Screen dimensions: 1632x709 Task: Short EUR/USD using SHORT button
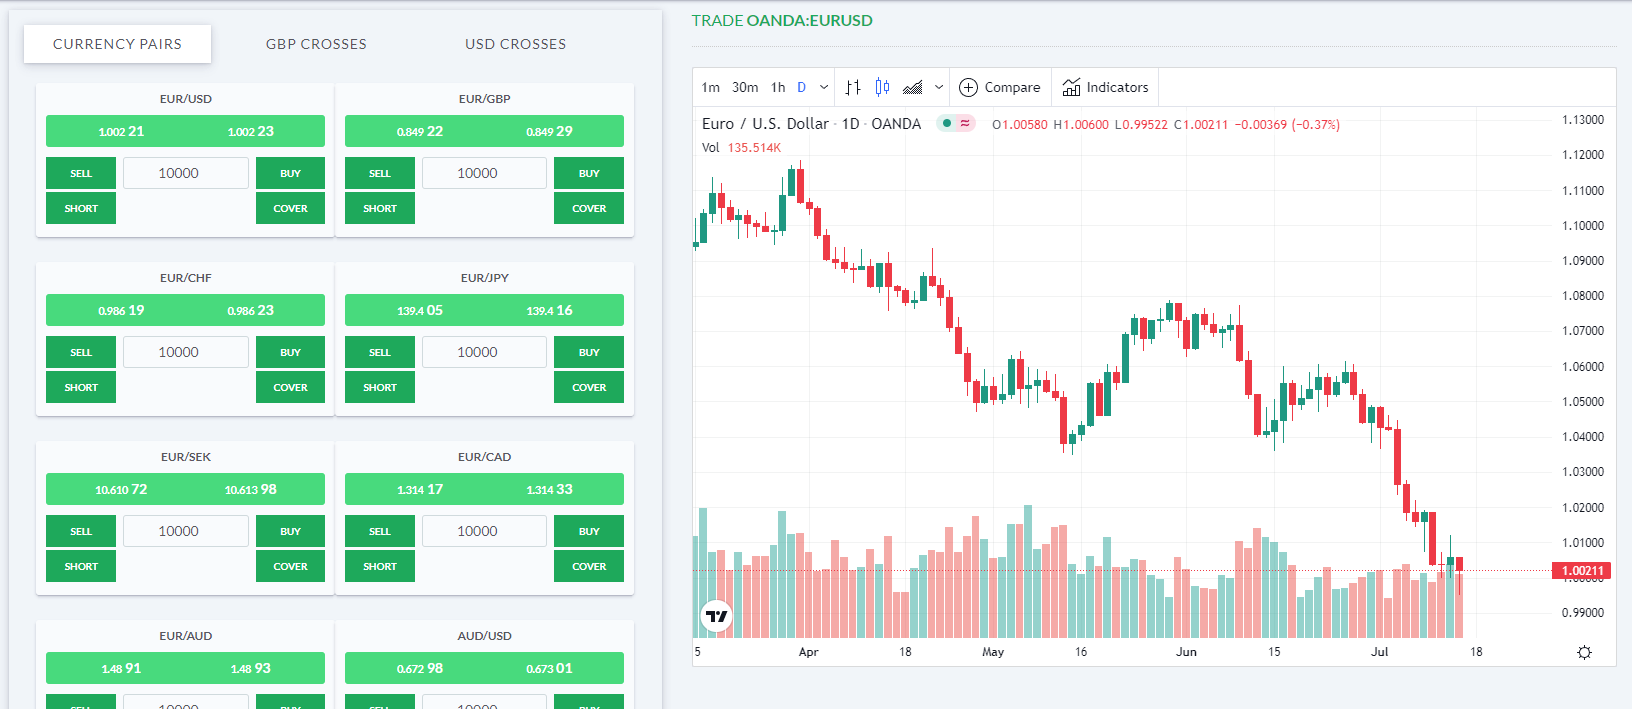coord(81,208)
